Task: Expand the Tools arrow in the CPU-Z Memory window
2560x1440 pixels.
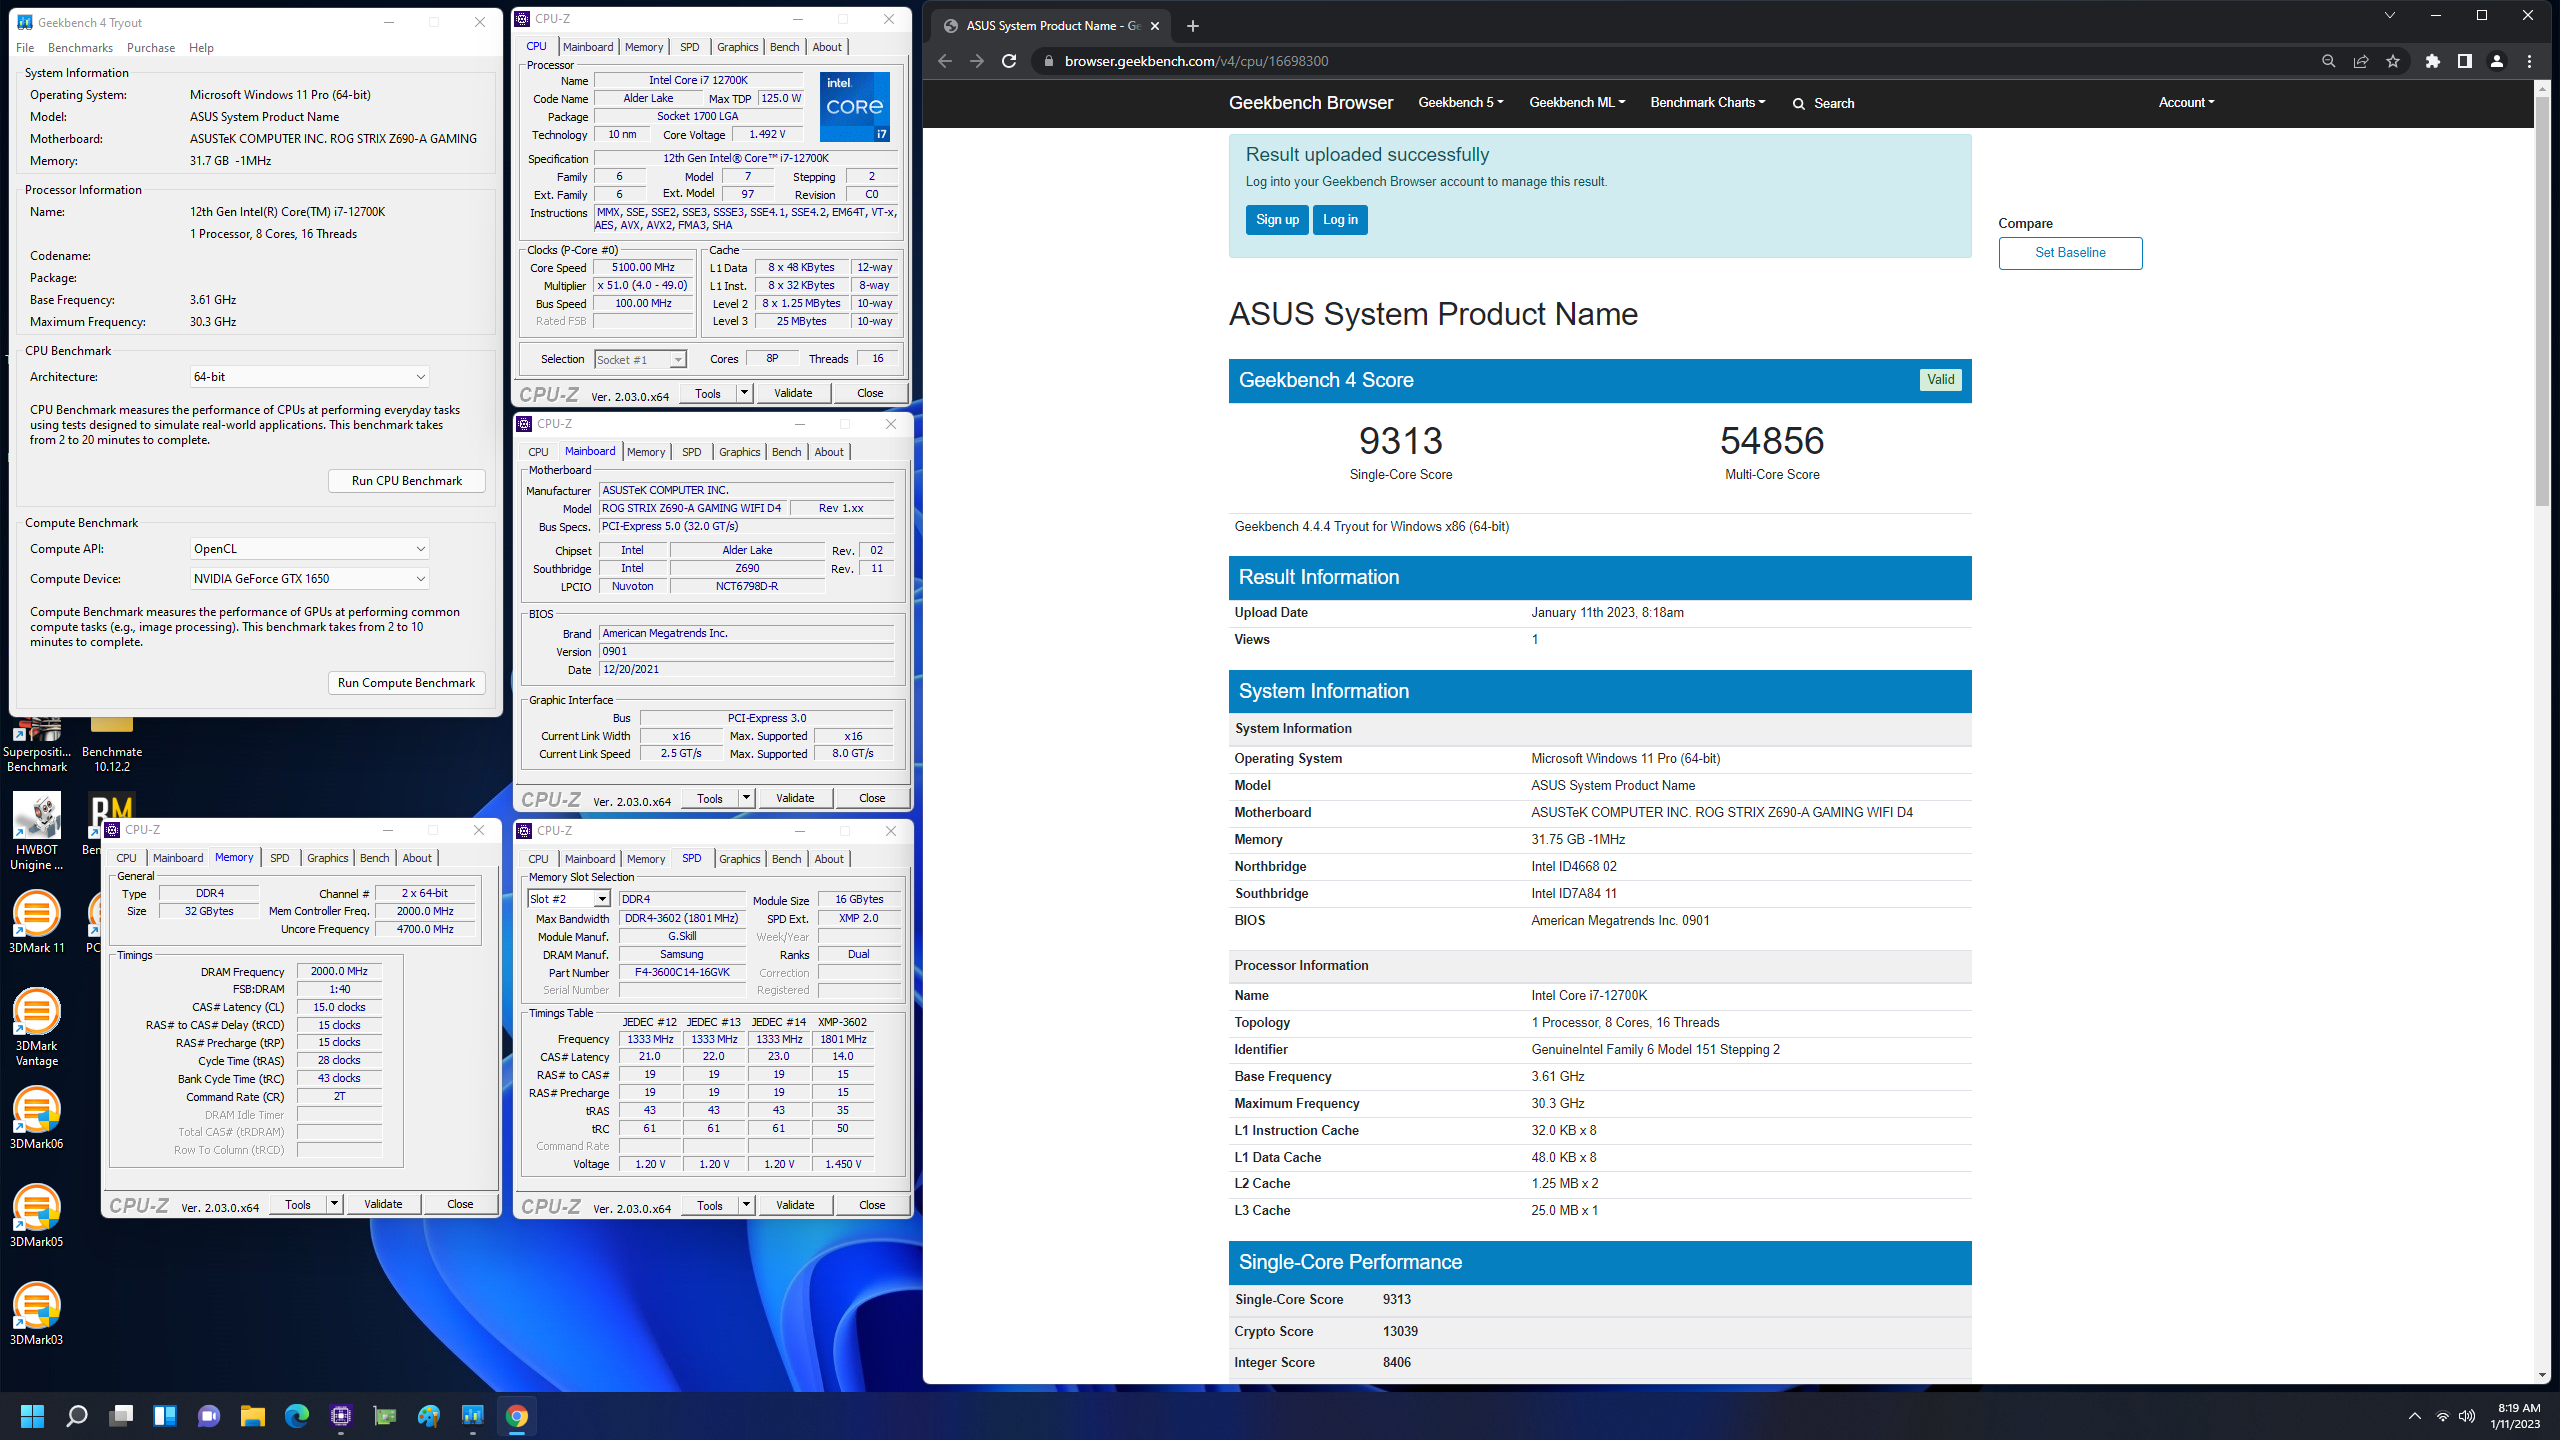Action: coord(335,1204)
